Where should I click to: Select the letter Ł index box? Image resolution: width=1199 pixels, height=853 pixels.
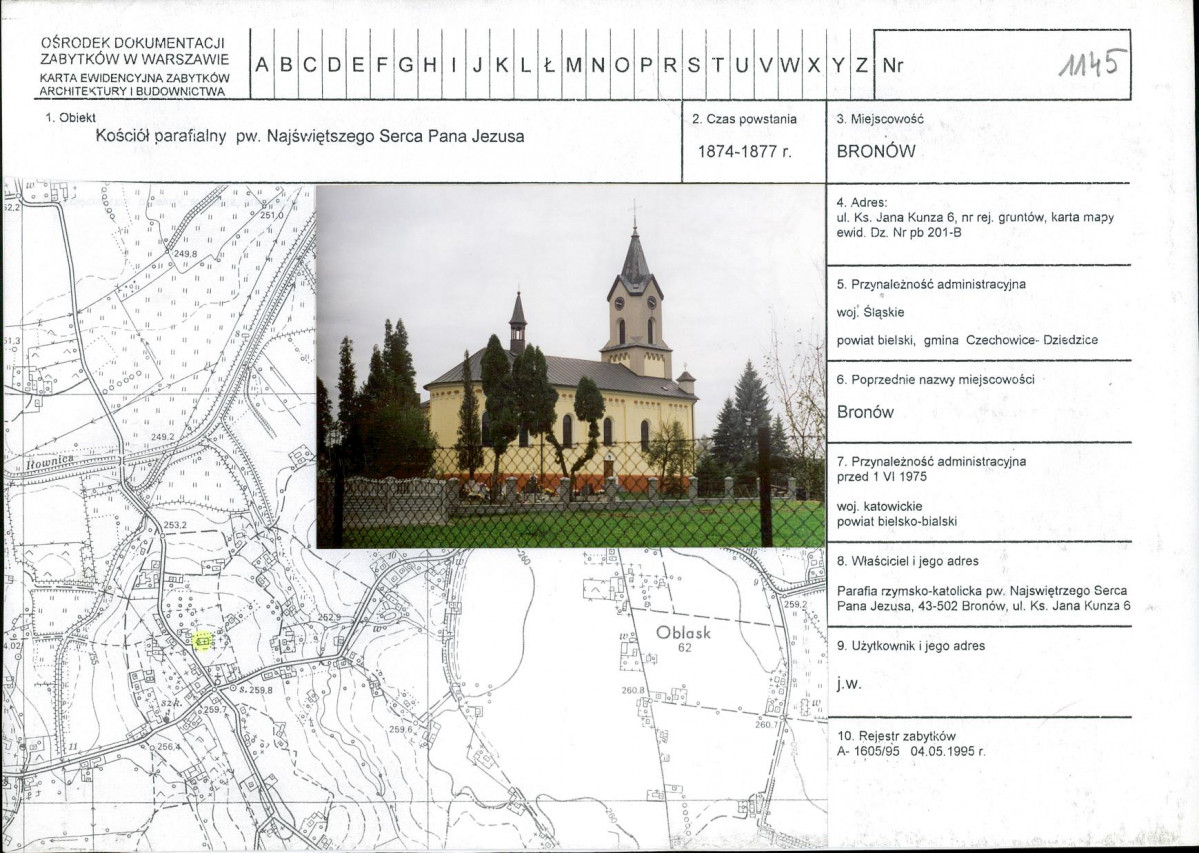(549, 66)
